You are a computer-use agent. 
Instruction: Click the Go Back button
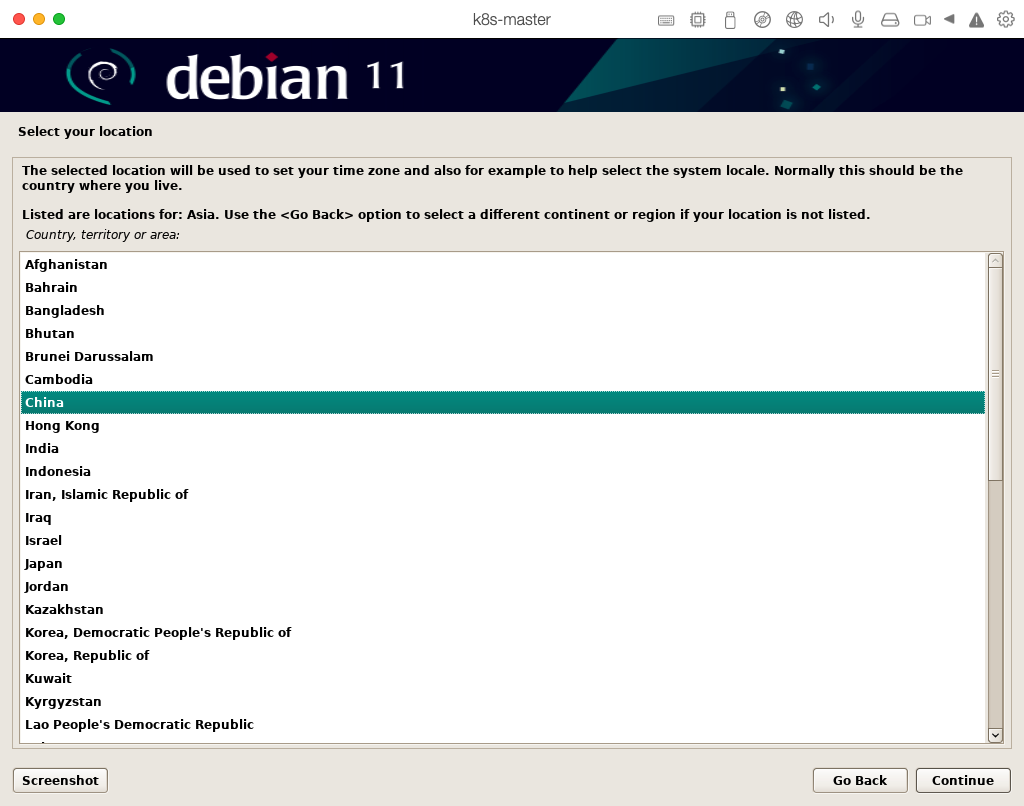(860, 781)
